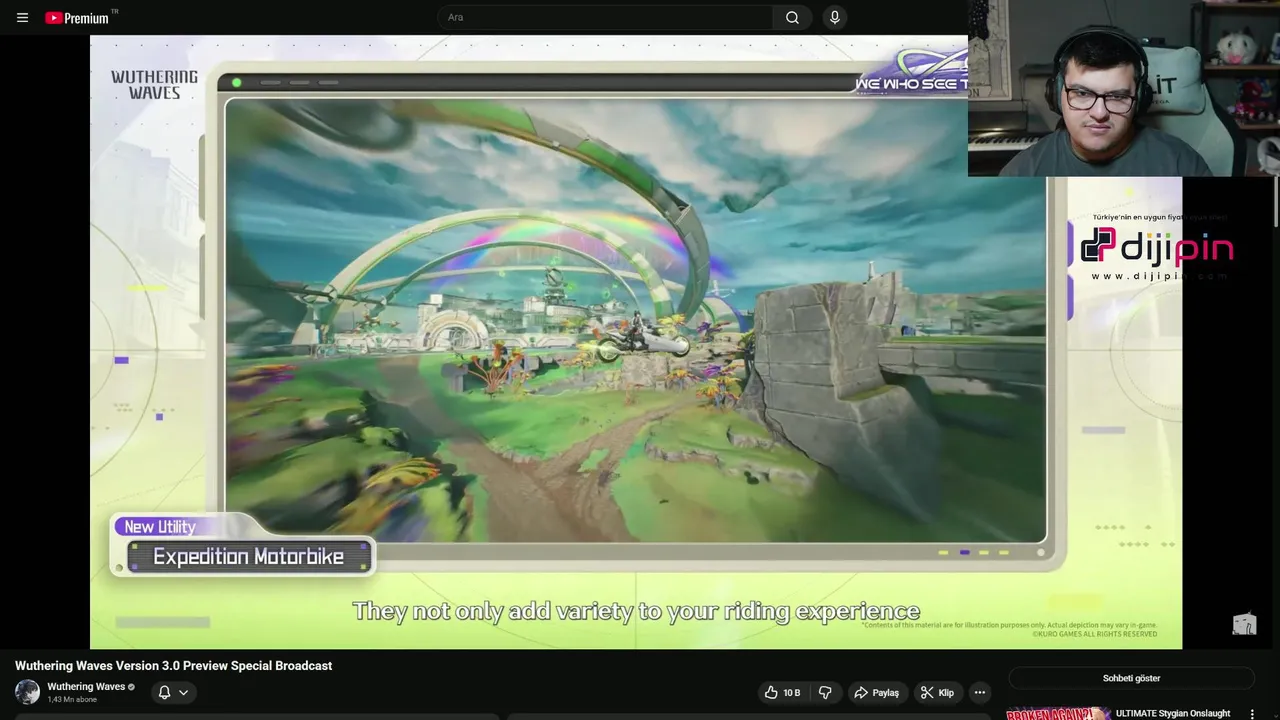Viewport: 1280px width, 720px height.
Task: Click the 'Expedition Motorbike' label in the video
Action: [248, 557]
